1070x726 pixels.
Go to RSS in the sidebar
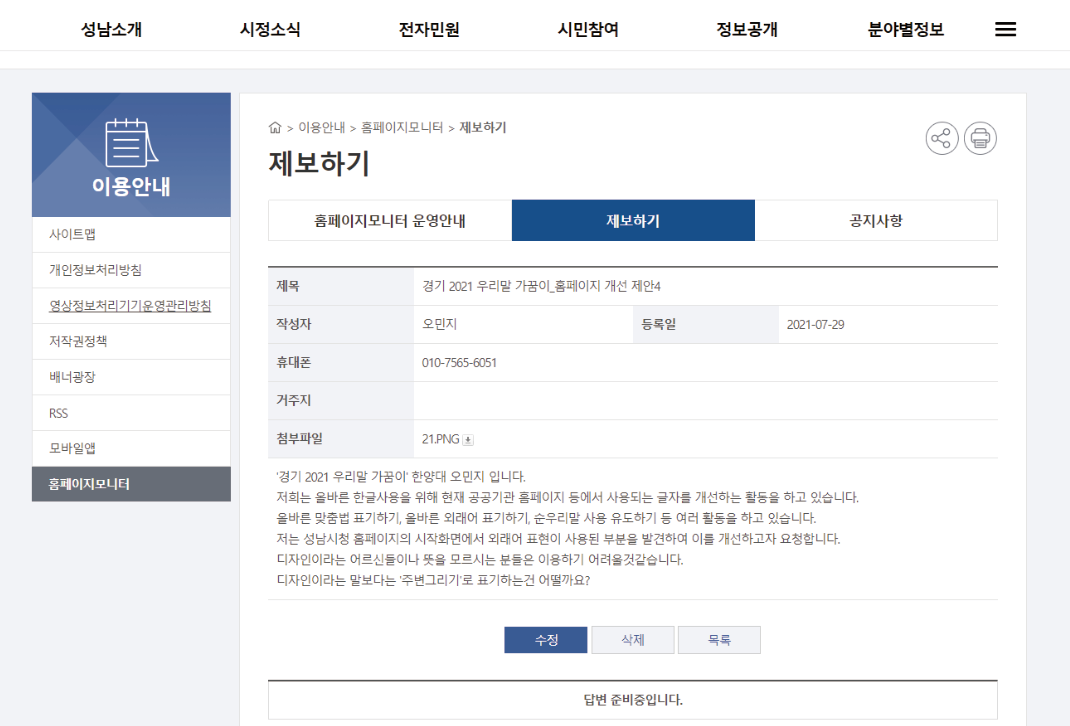coord(58,413)
